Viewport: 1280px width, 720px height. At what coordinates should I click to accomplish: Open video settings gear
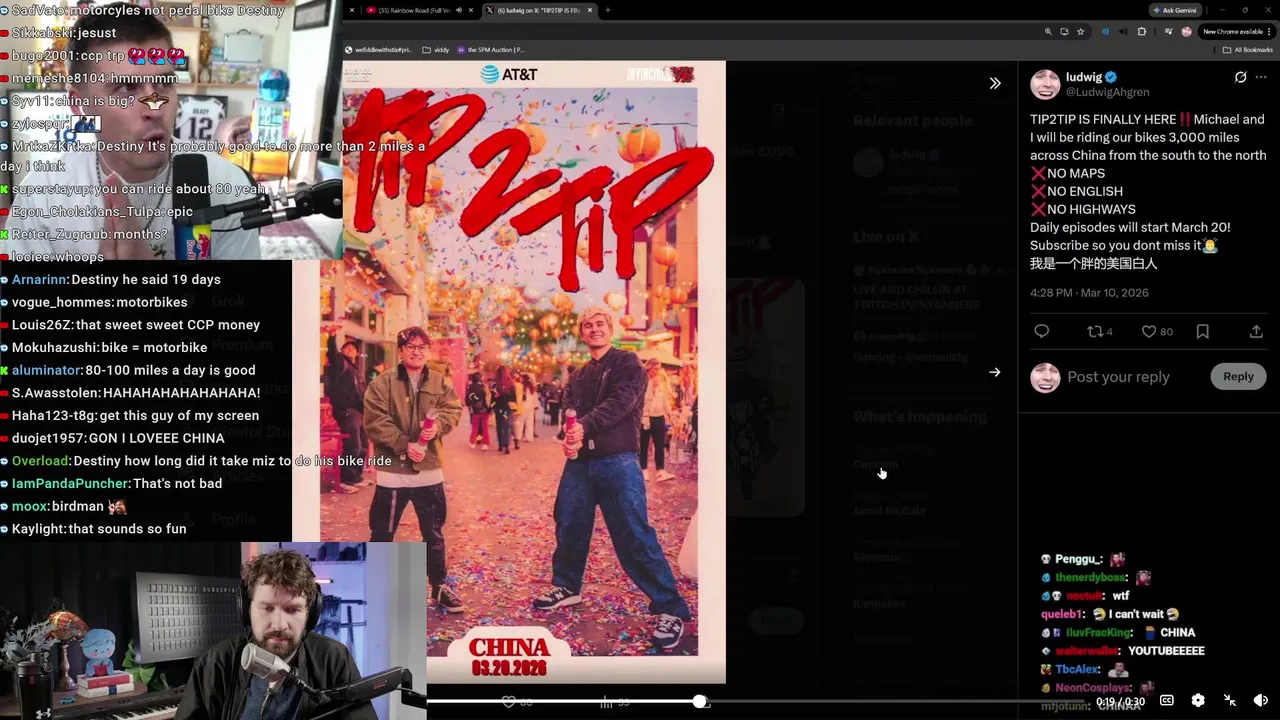[x=1198, y=701]
